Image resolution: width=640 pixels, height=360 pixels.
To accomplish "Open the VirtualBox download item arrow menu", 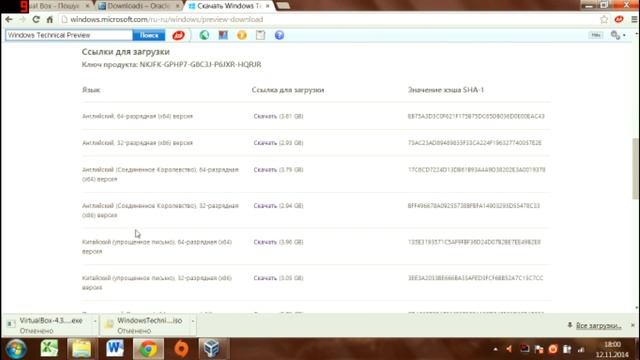I will click(95, 321).
